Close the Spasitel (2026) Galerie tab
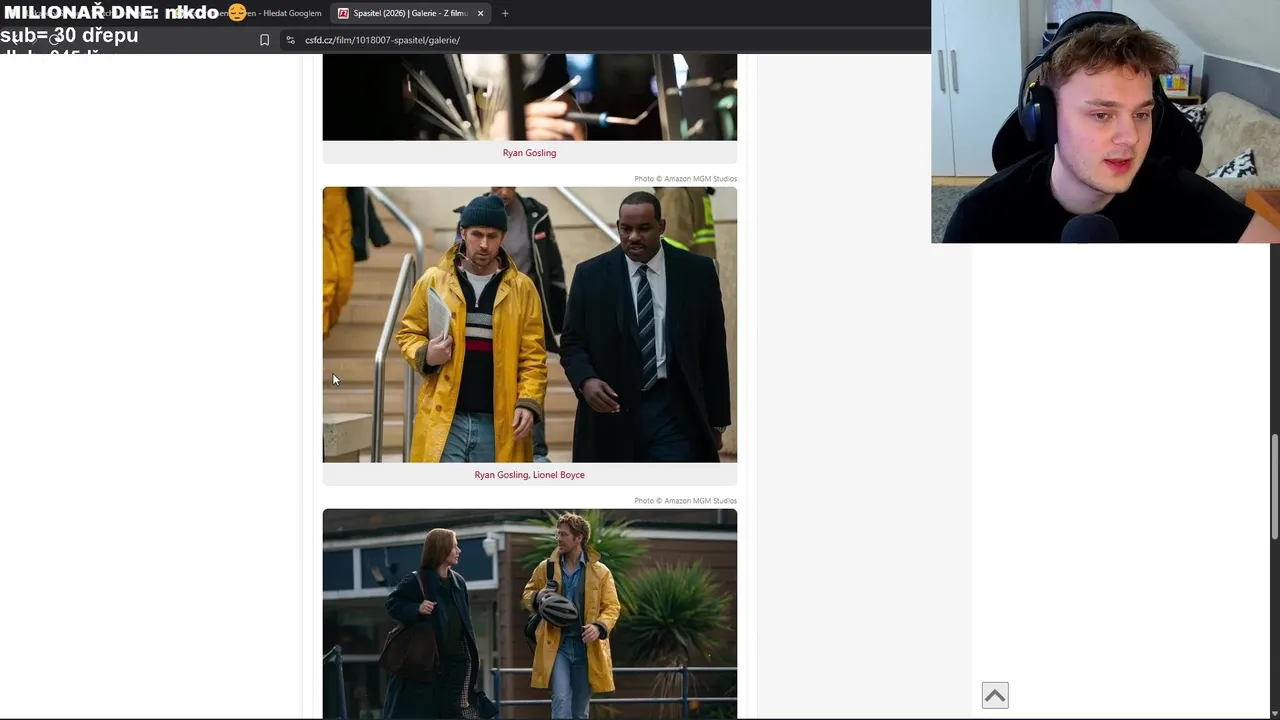The width and height of the screenshot is (1280, 720). click(x=480, y=13)
